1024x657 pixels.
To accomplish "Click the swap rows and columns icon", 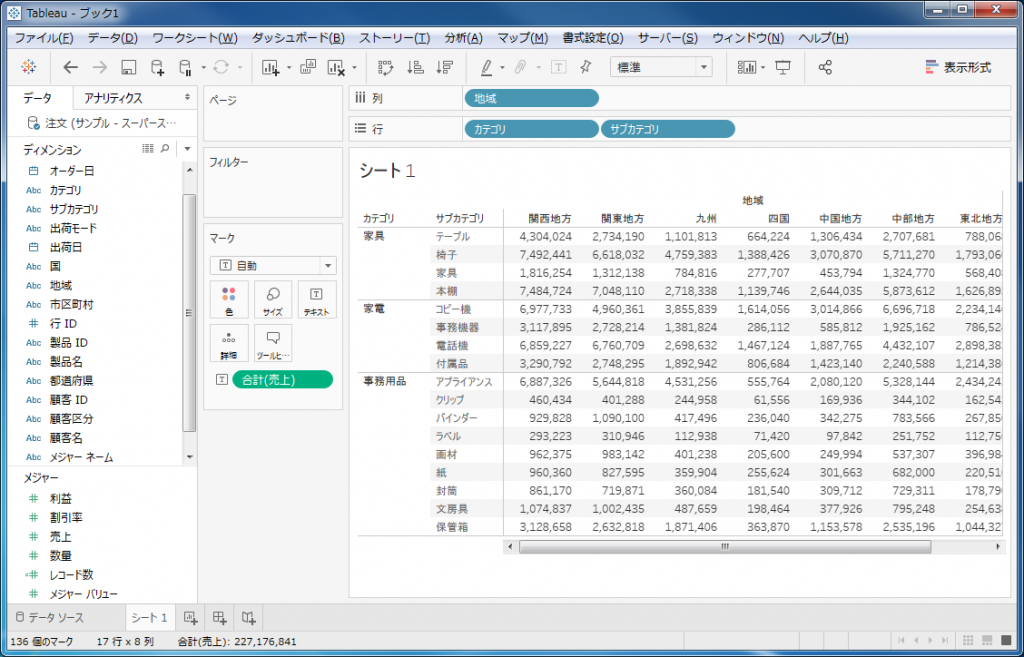I will pos(385,67).
